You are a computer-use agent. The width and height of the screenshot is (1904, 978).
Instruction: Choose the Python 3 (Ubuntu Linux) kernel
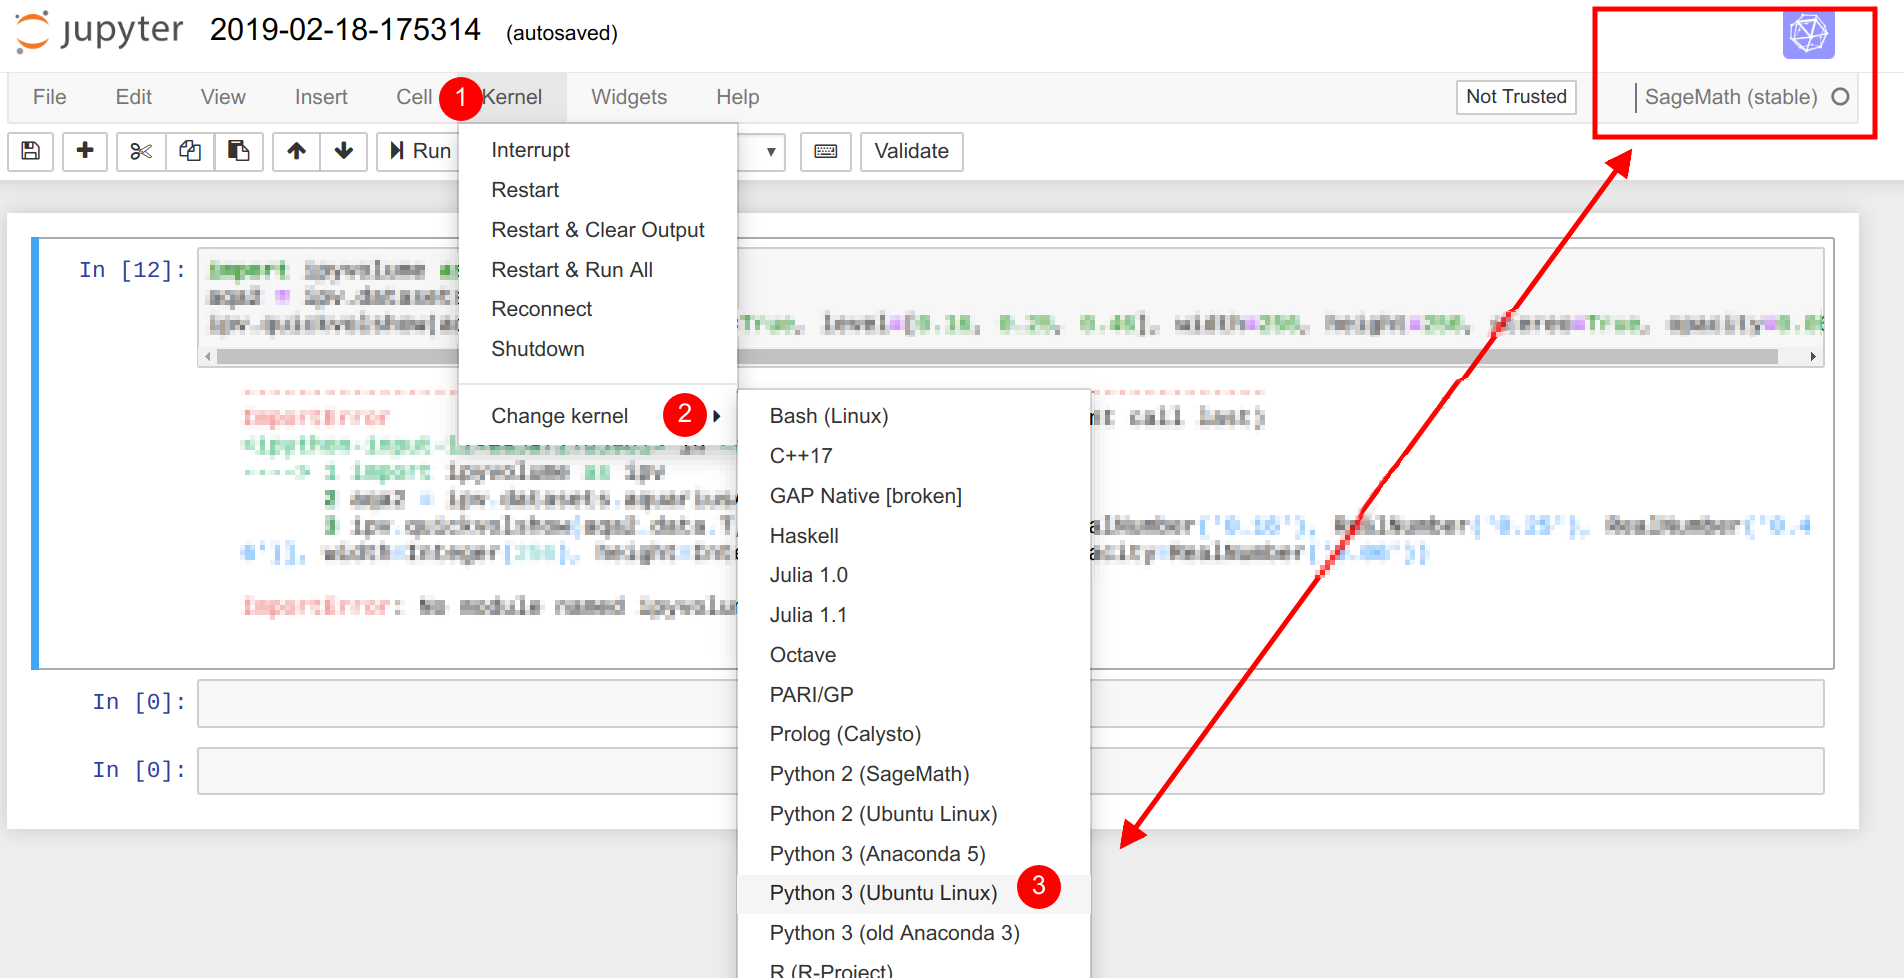click(x=883, y=893)
